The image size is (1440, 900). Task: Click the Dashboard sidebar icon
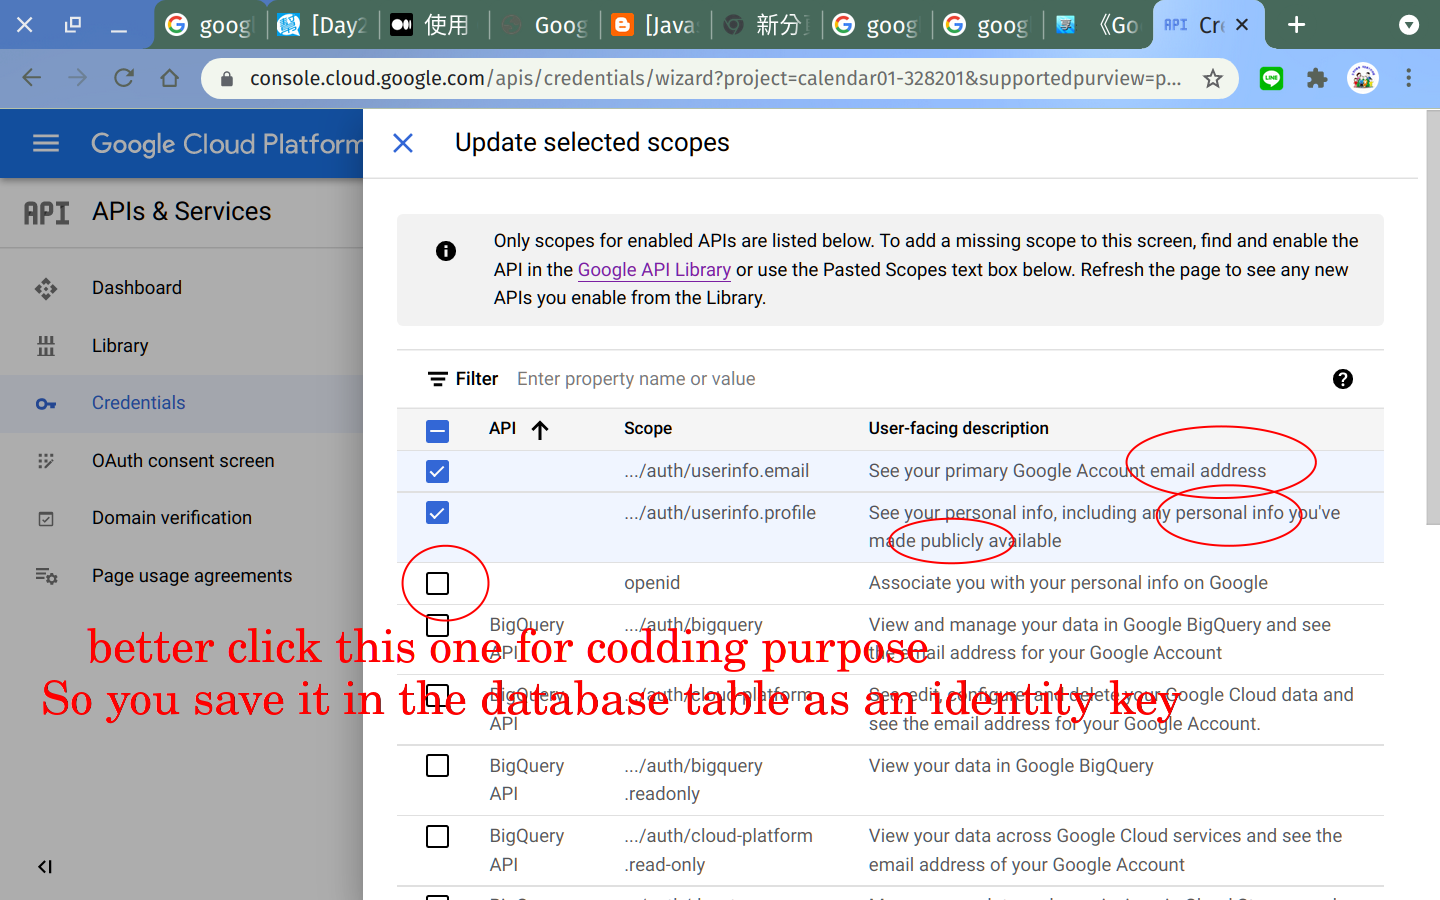pyautogui.click(x=46, y=289)
